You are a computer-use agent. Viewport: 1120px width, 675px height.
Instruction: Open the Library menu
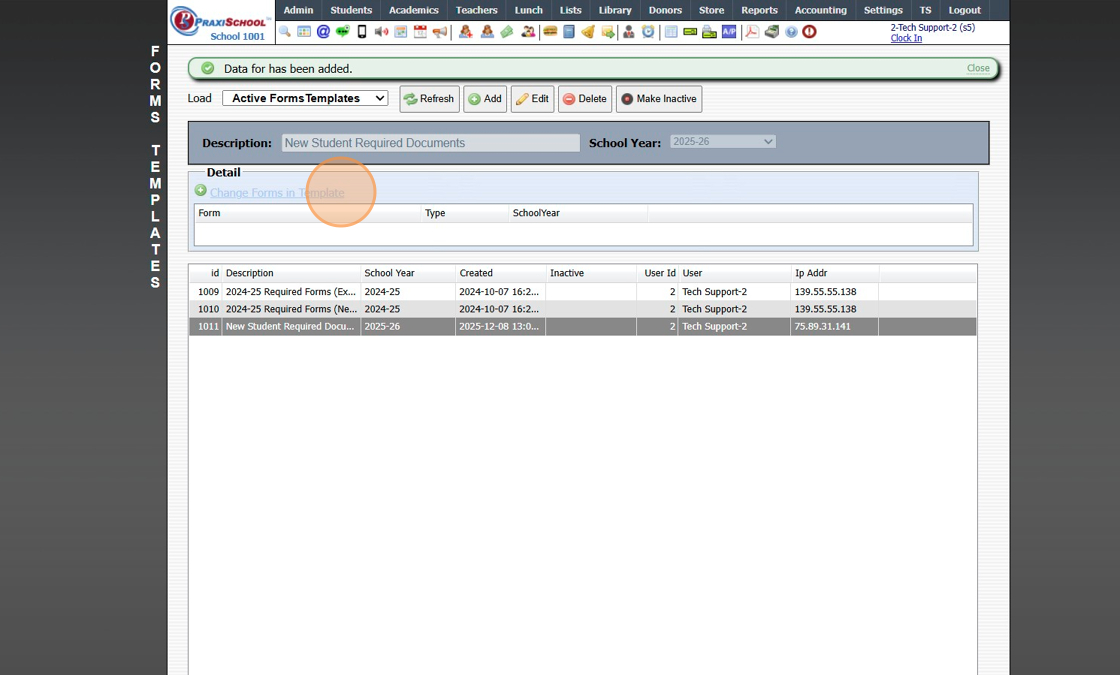pos(614,10)
